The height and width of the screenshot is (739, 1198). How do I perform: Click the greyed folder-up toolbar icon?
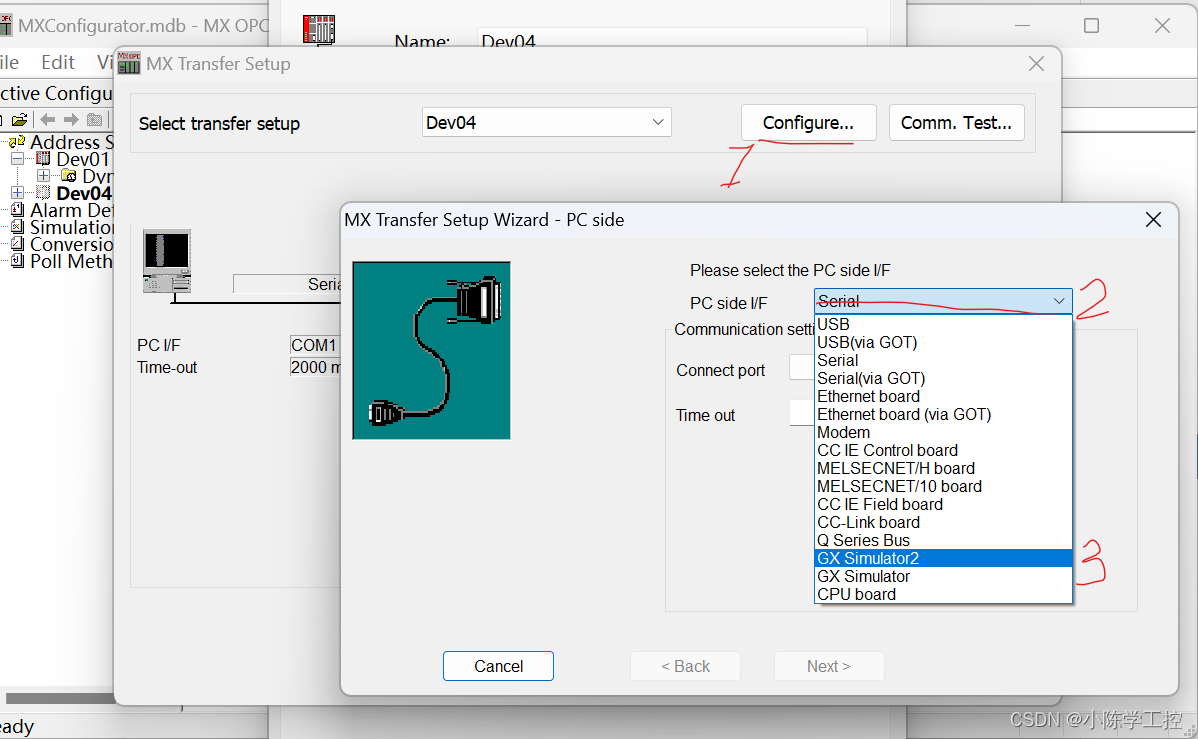click(95, 119)
